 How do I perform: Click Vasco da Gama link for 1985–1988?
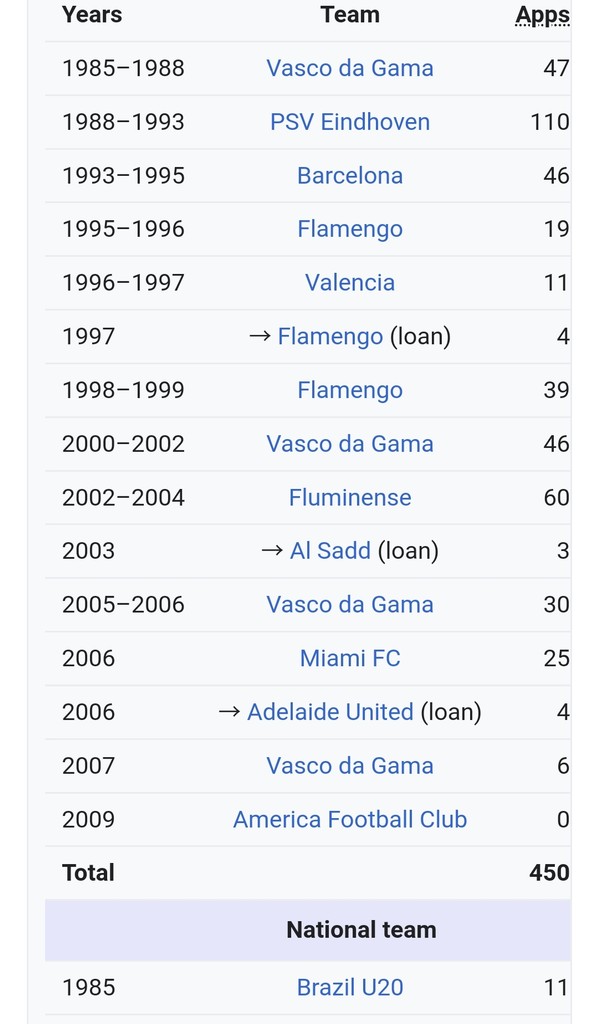tap(350, 69)
